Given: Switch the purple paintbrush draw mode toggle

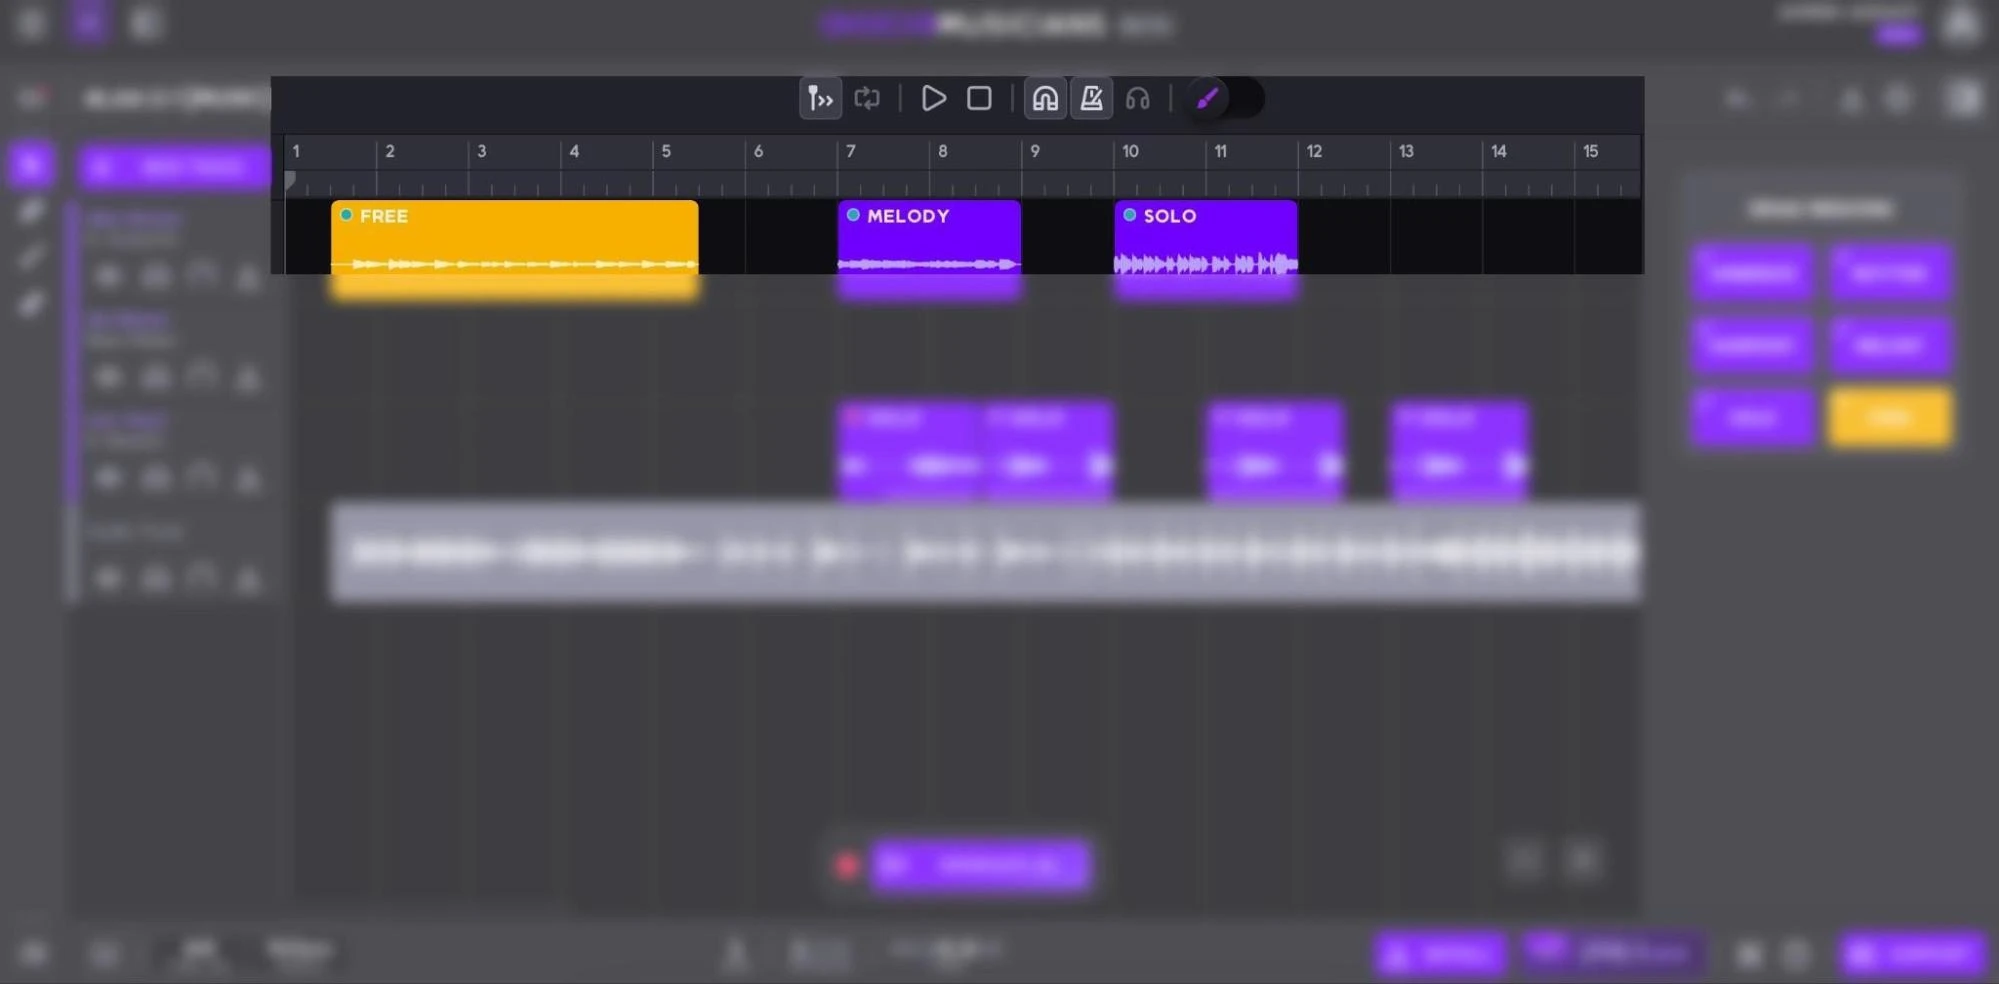Looking at the screenshot, I should 1223,99.
